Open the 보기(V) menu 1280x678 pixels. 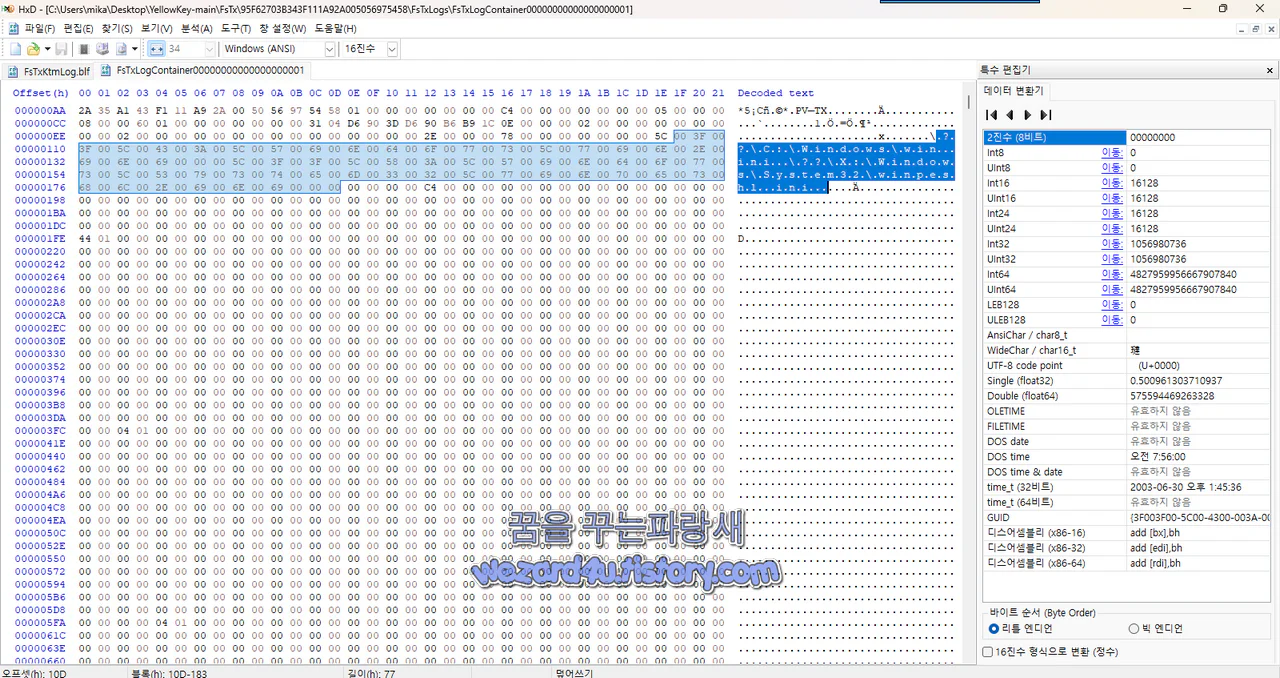157,29
